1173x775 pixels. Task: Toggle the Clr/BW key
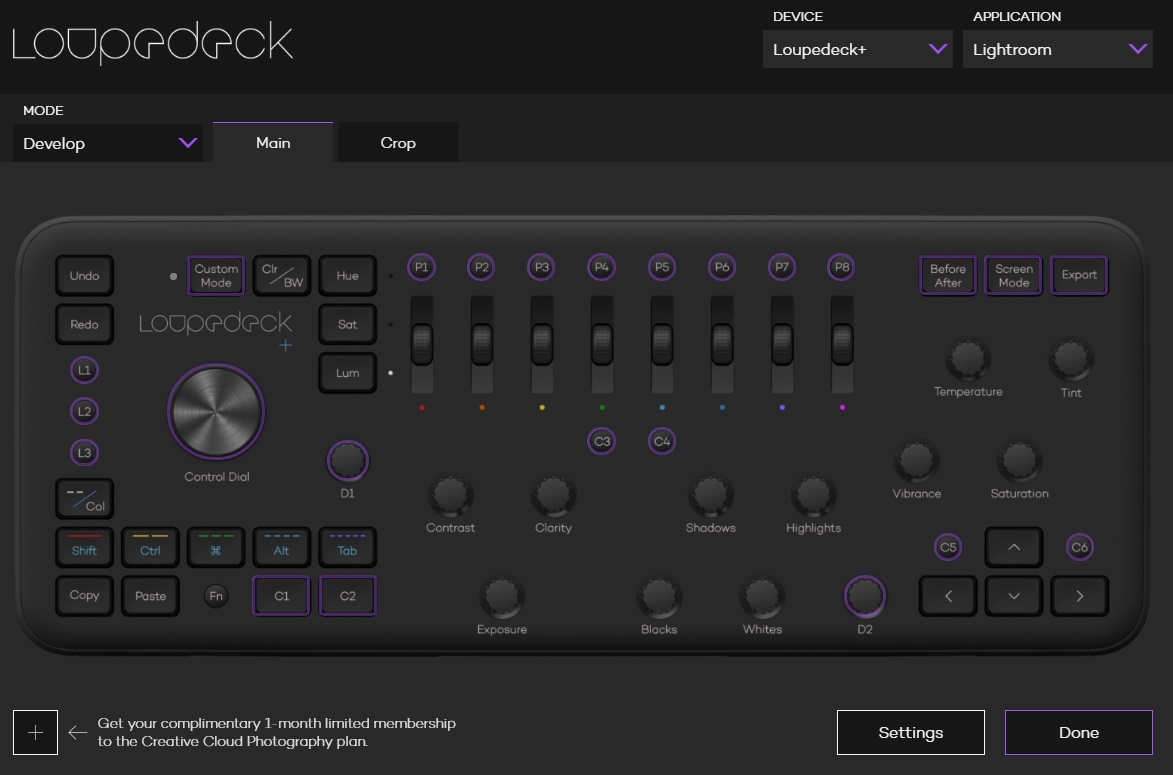click(x=282, y=275)
